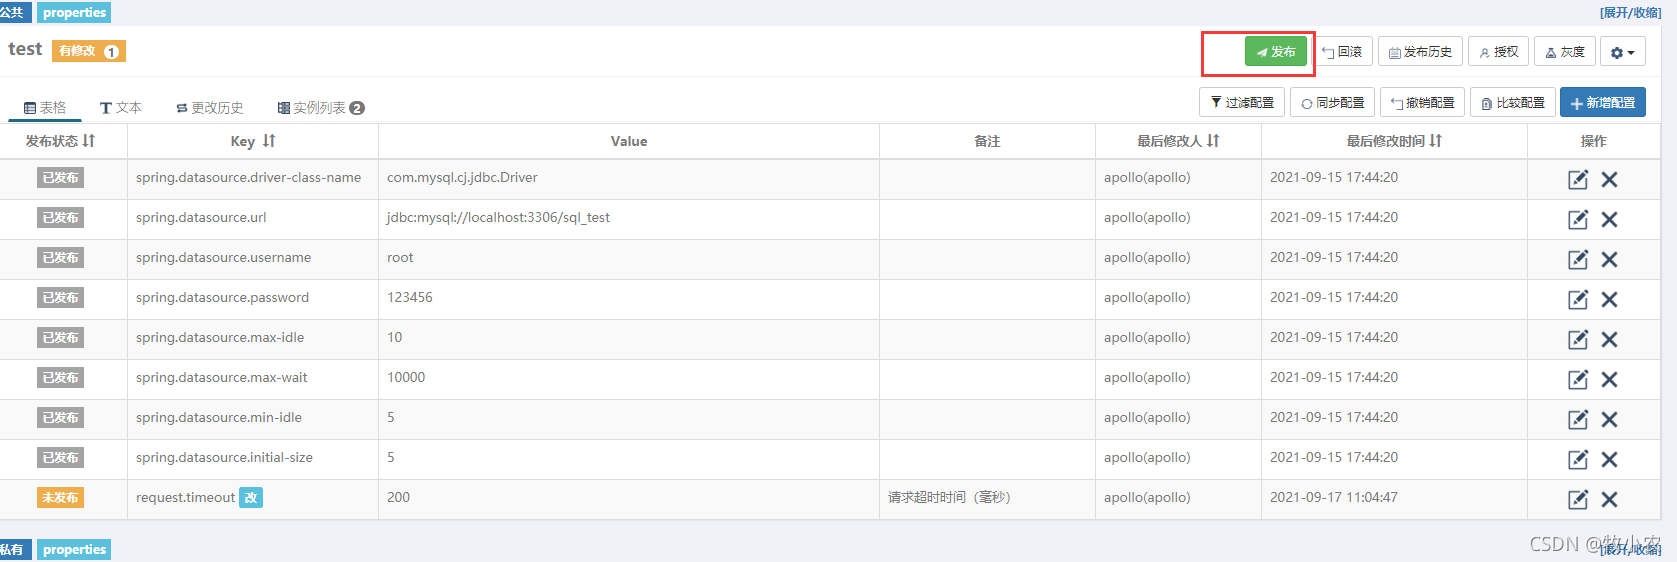Delete the request.timeout row
The width and height of the screenshot is (1677, 562).
(1609, 499)
